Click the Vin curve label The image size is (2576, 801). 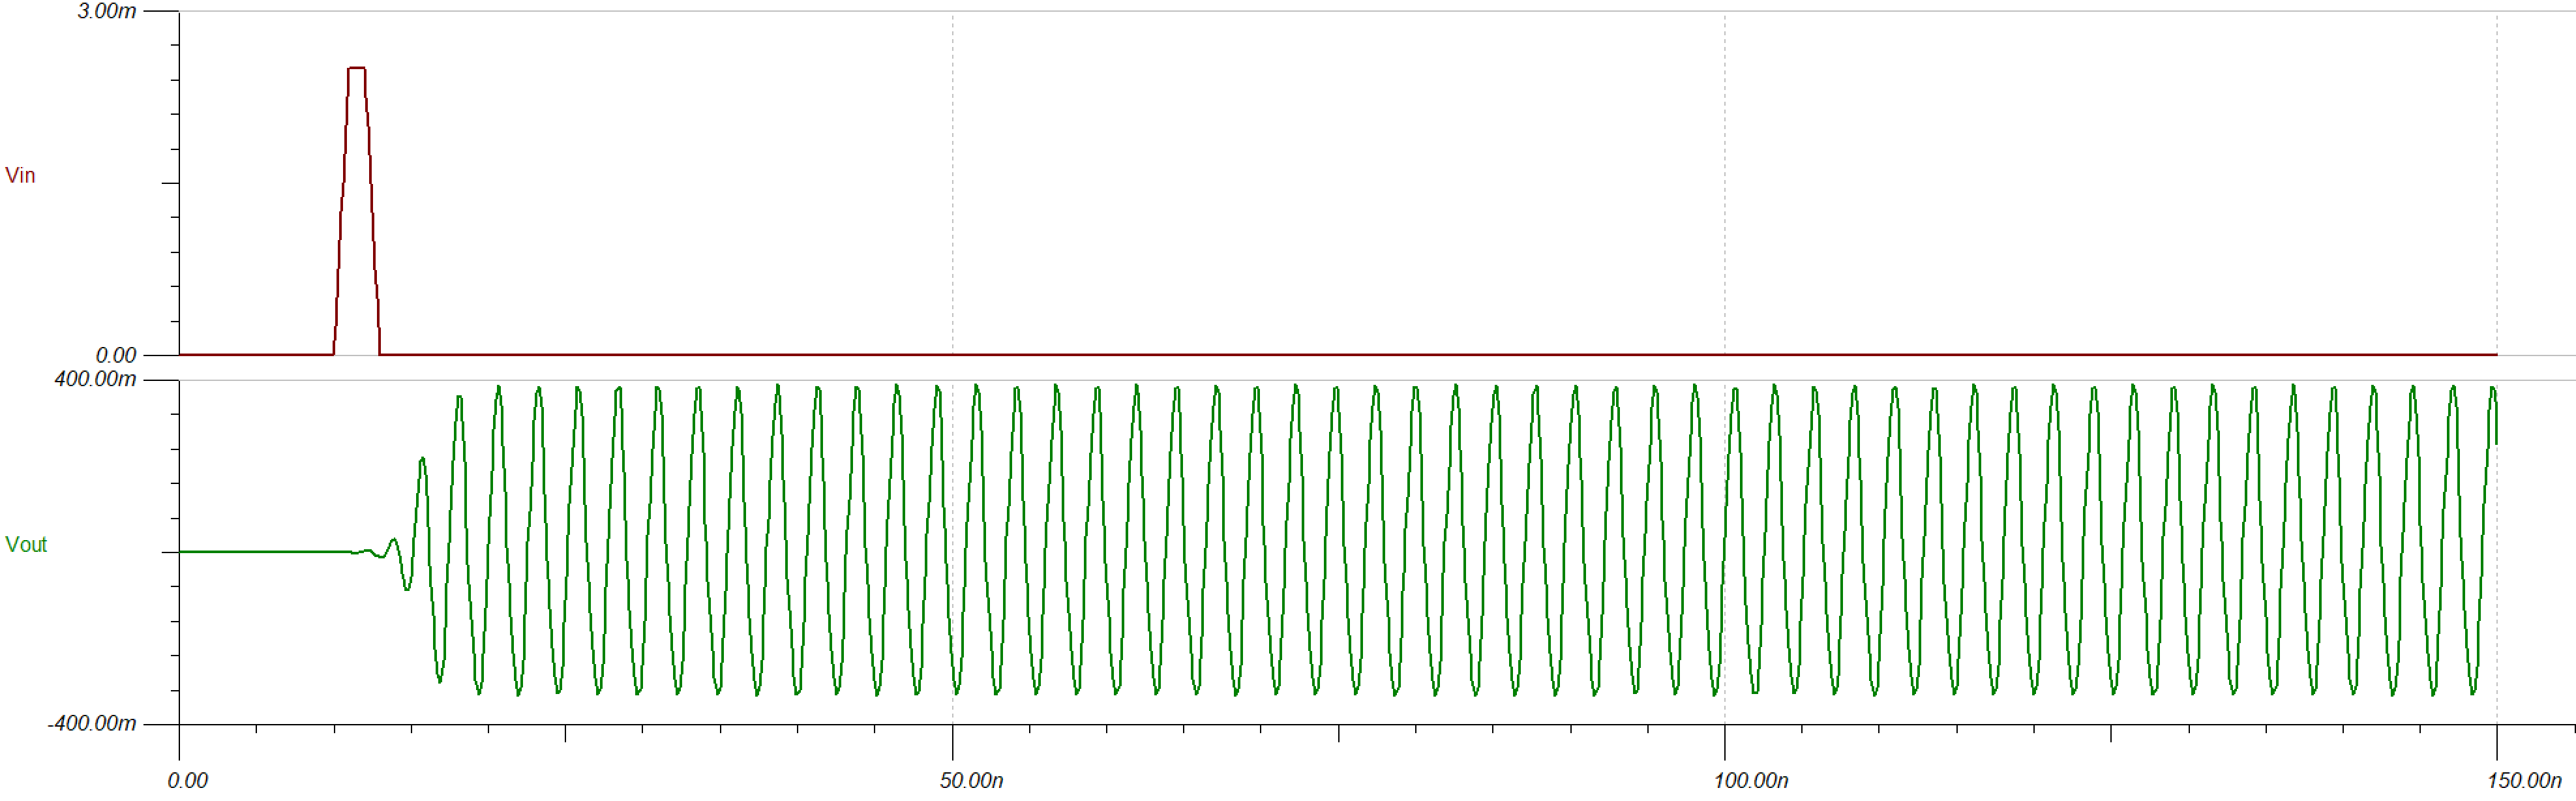(20, 176)
